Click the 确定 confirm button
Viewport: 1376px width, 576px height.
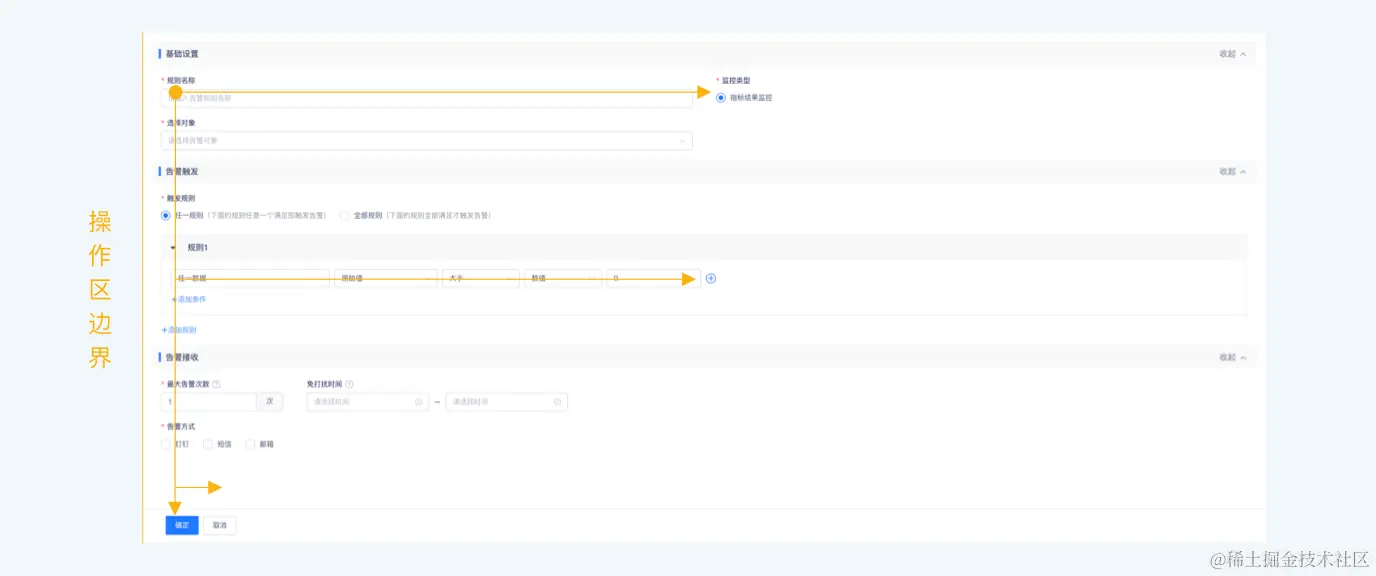pos(182,525)
